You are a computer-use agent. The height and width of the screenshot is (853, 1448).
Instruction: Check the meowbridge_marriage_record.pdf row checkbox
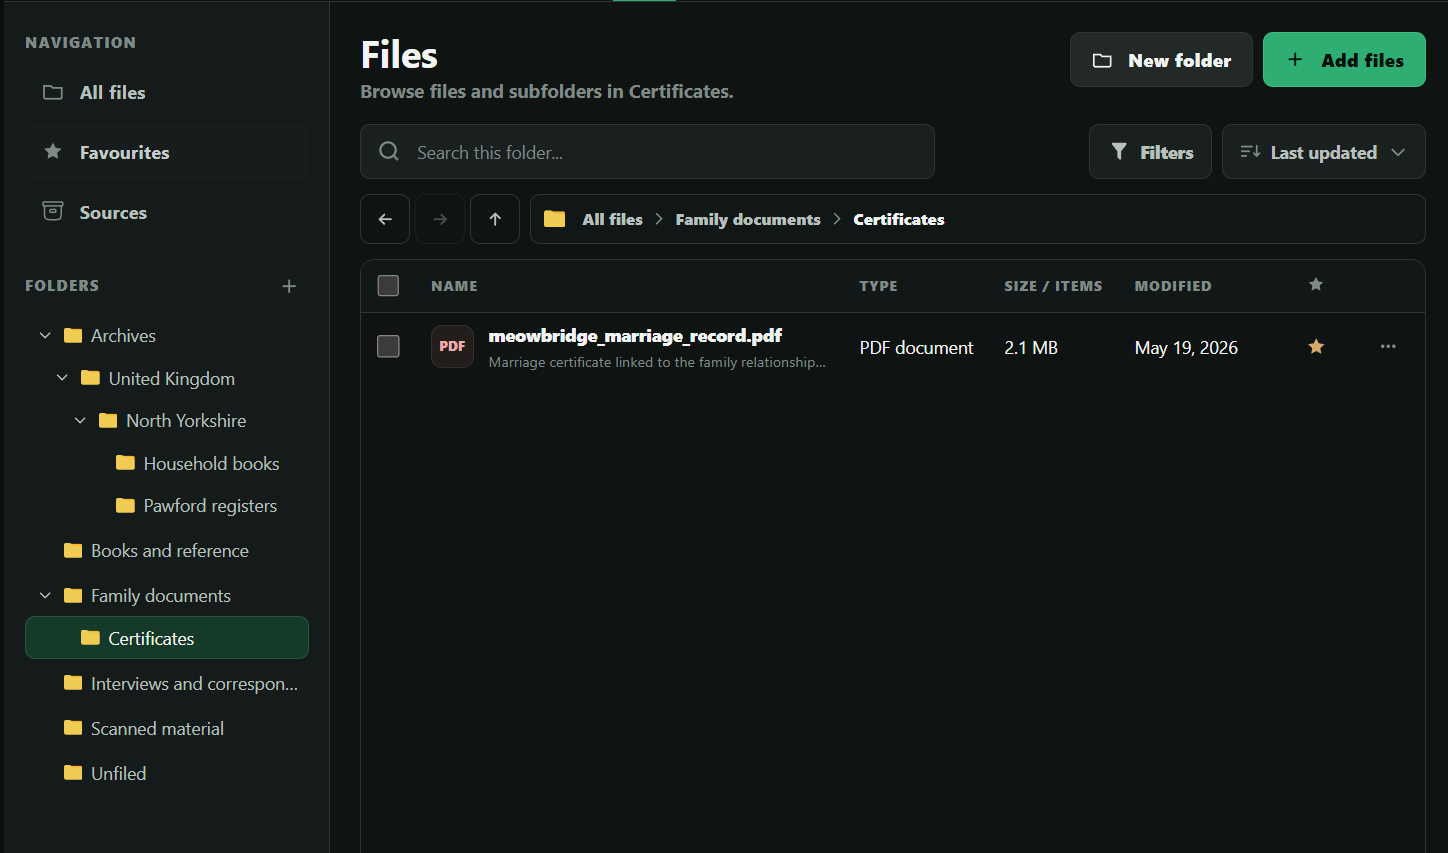click(x=388, y=346)
